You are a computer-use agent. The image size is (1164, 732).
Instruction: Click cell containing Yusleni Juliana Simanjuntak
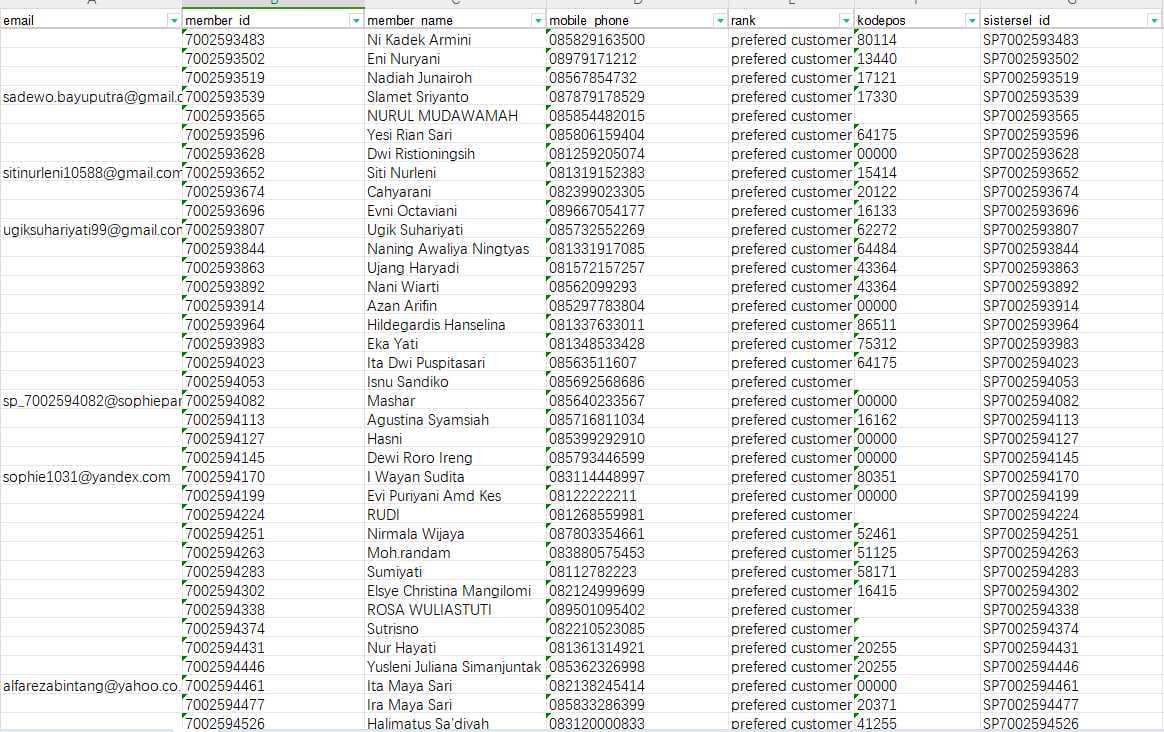point(455,667)
